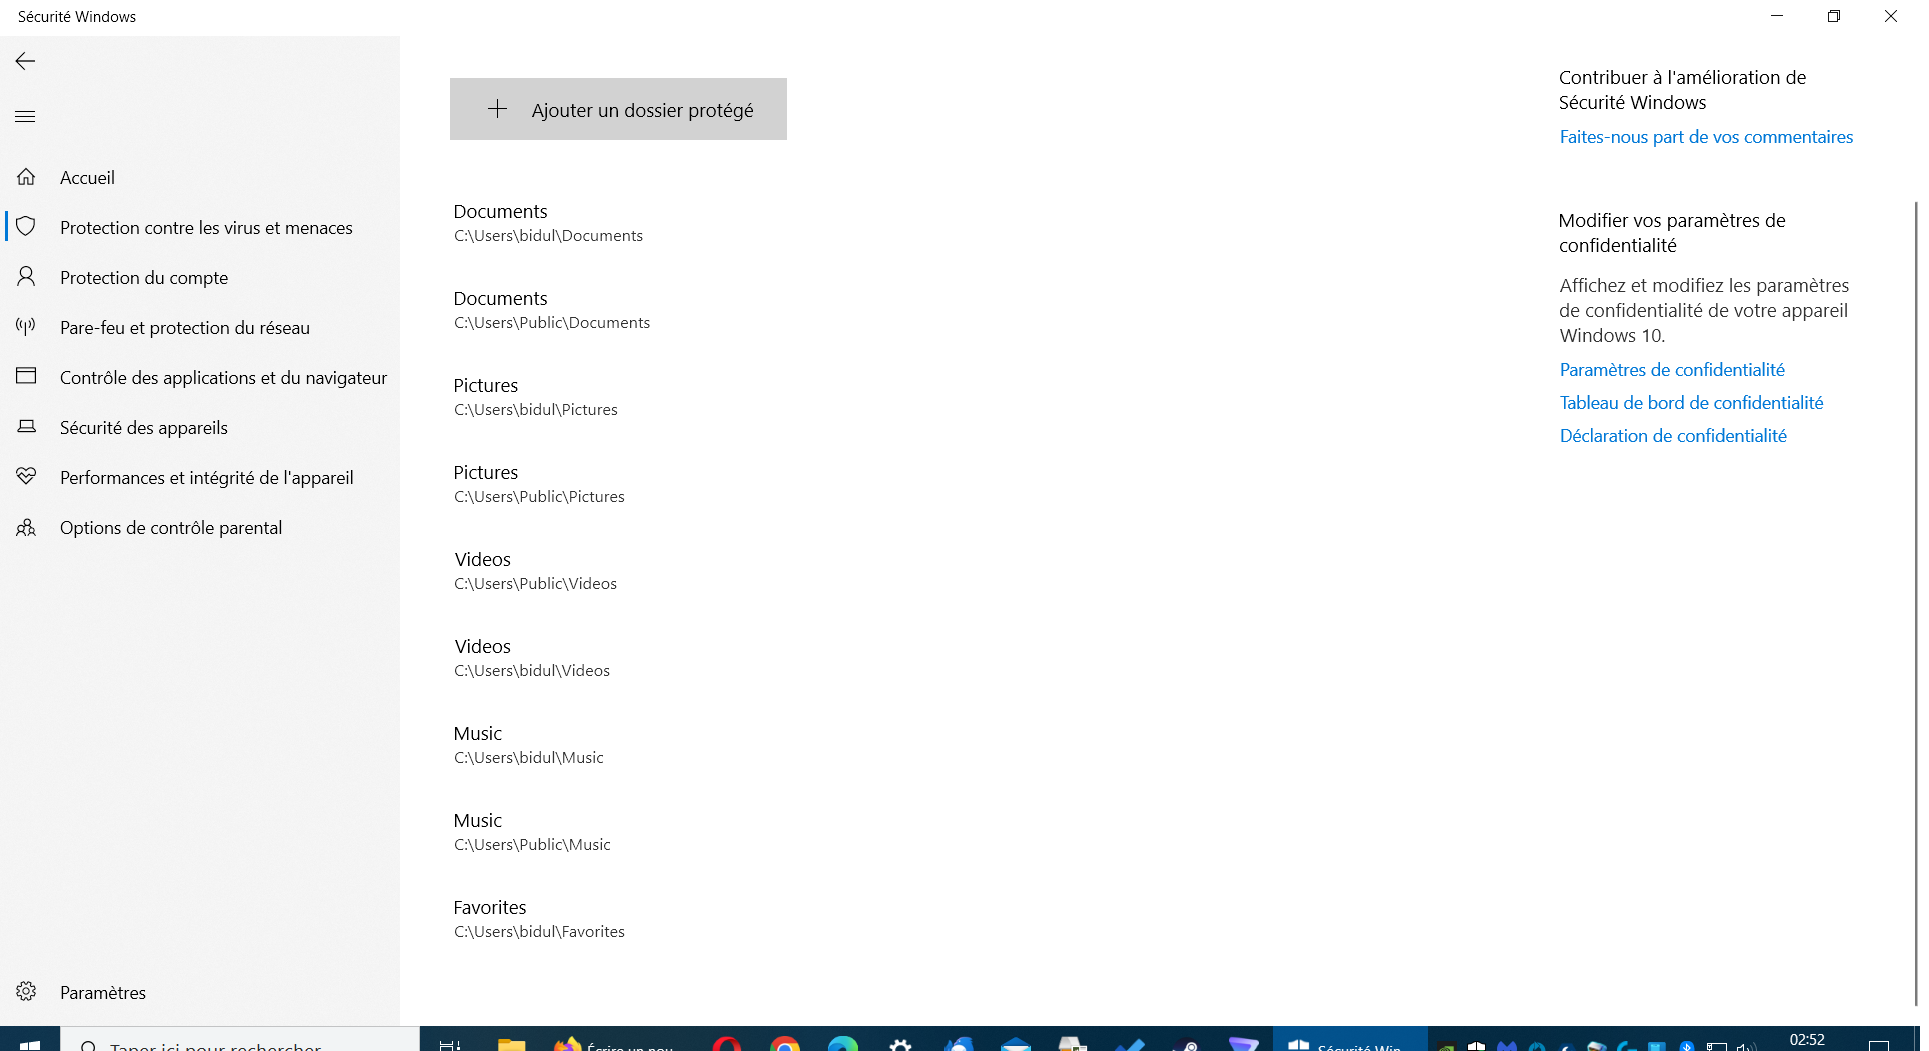This screenshot has width=1929, height=1051.
Task: Open Déclaration de confidentialité link
Action: (1673, 436)
